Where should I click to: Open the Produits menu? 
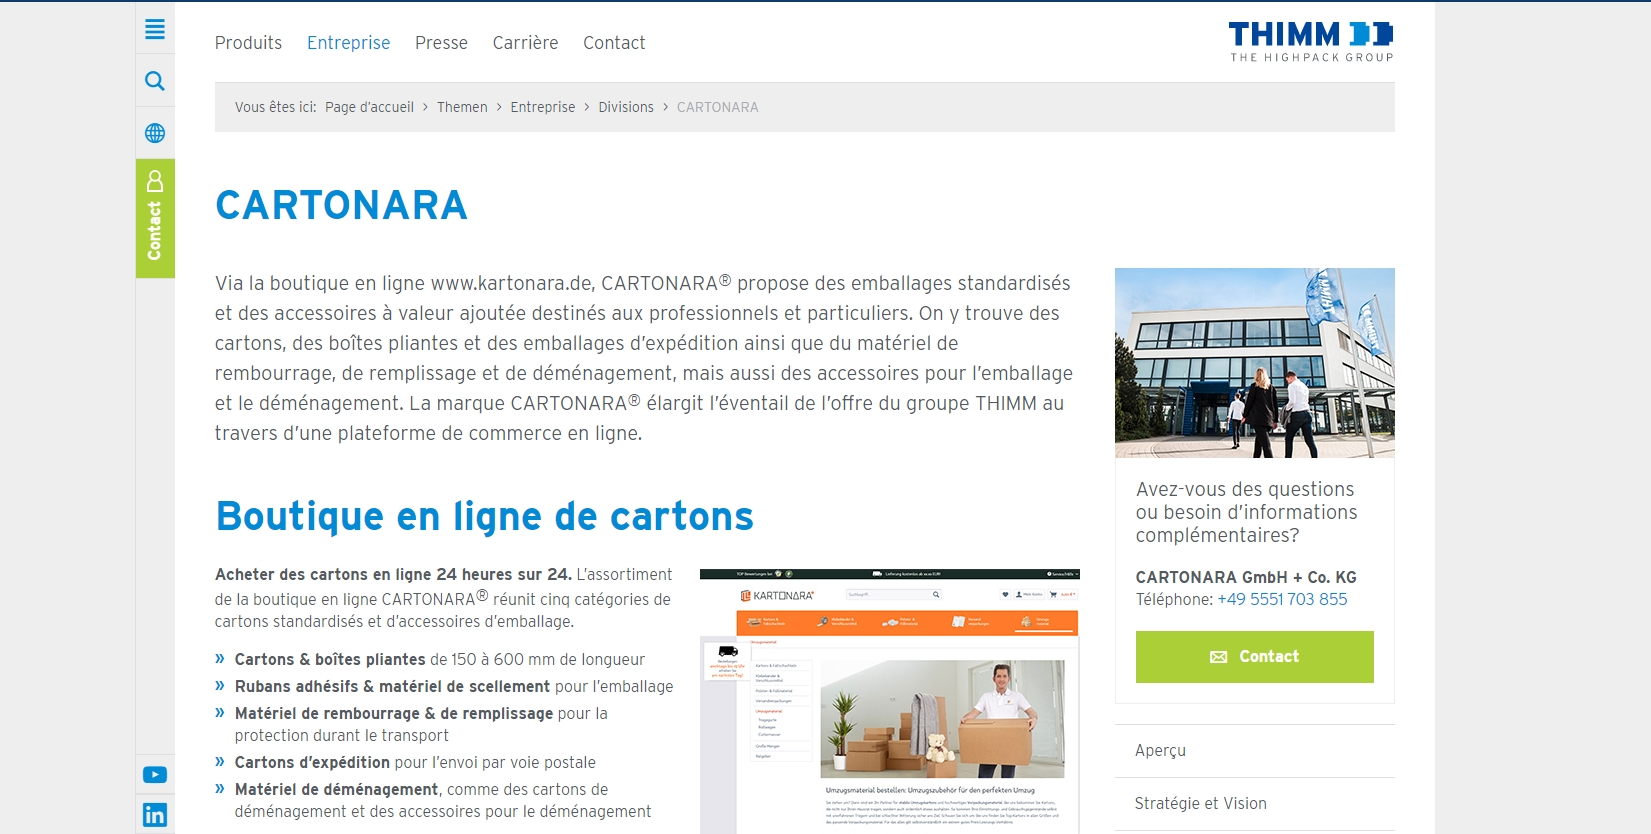point(248,43)
